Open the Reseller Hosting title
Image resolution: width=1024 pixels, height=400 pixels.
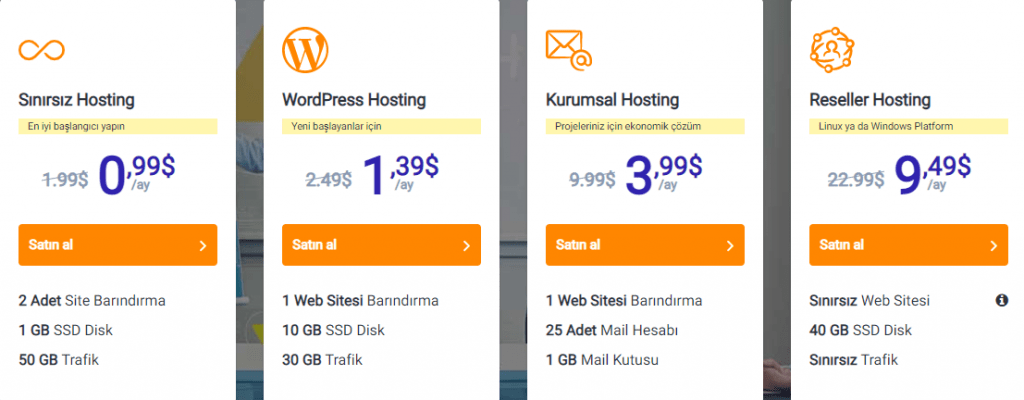coord(870,101)
